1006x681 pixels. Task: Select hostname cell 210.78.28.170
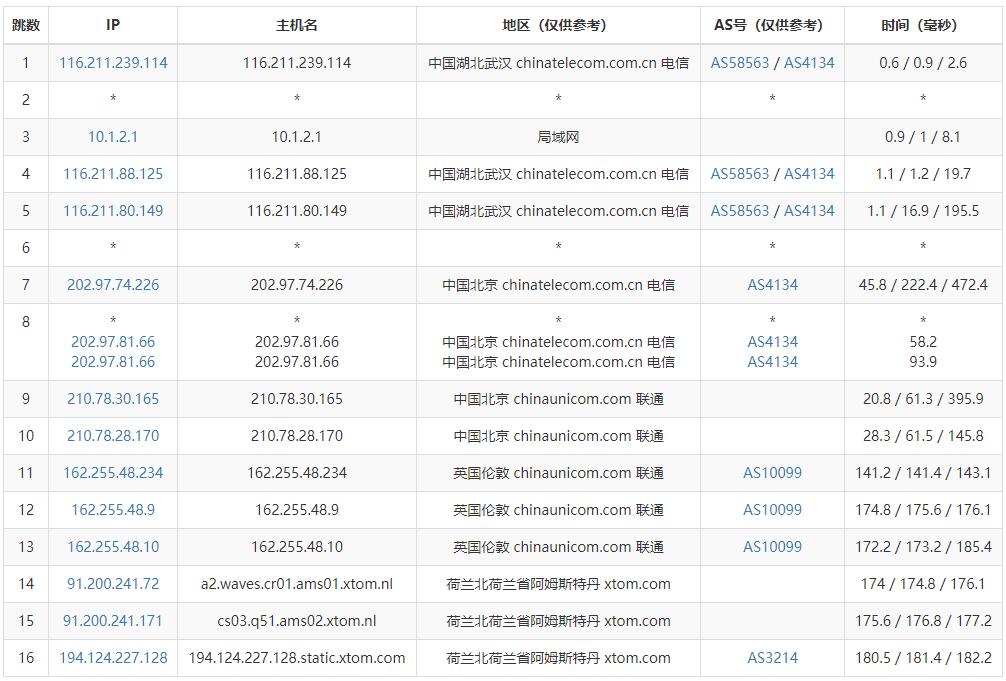click(x=296, y=436)
